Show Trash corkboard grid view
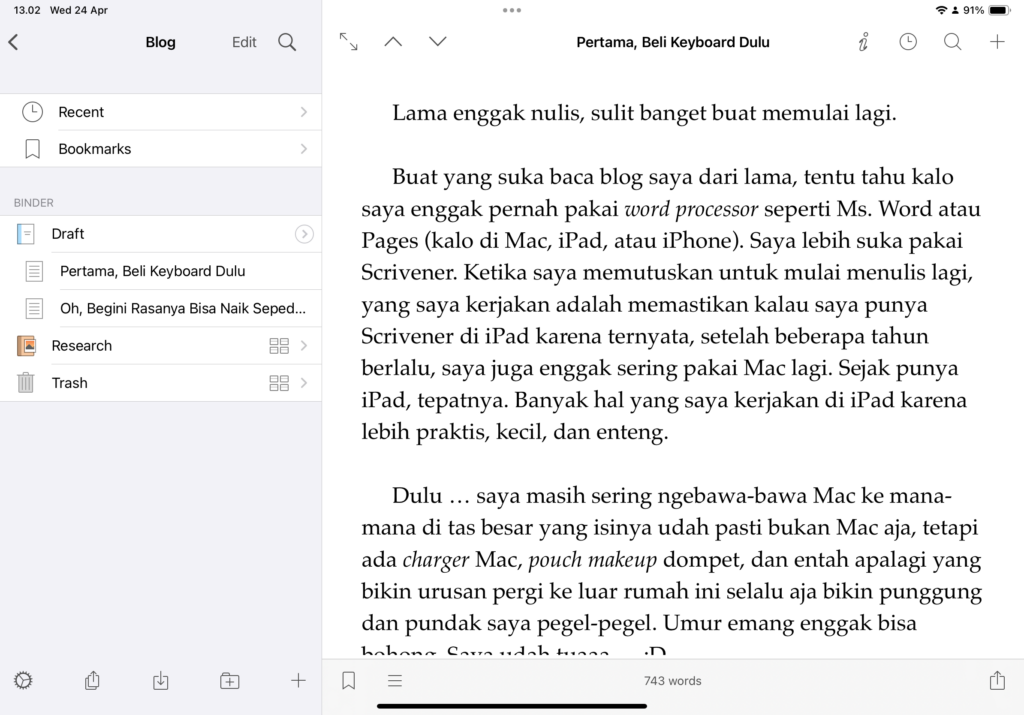1024x715 pixels. (x=279, y=383)
